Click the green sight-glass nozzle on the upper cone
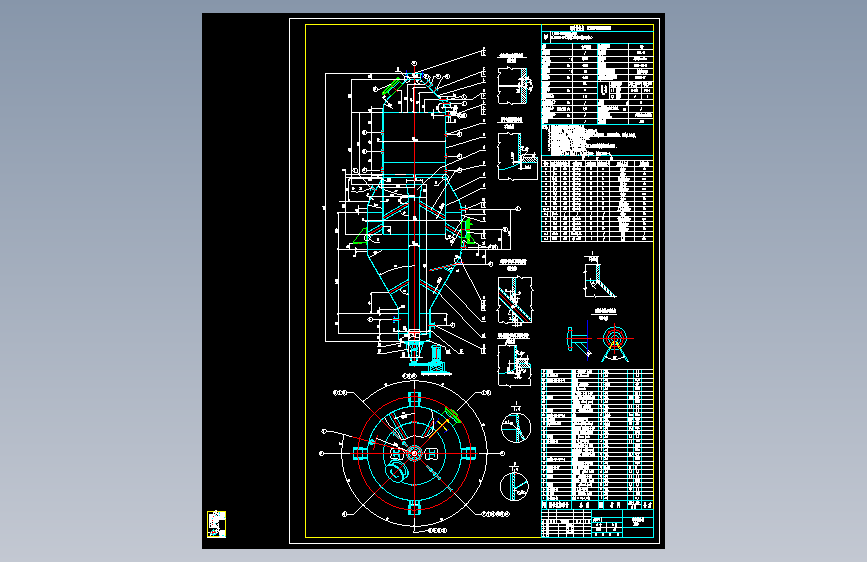867x562 pixels. 391,89
